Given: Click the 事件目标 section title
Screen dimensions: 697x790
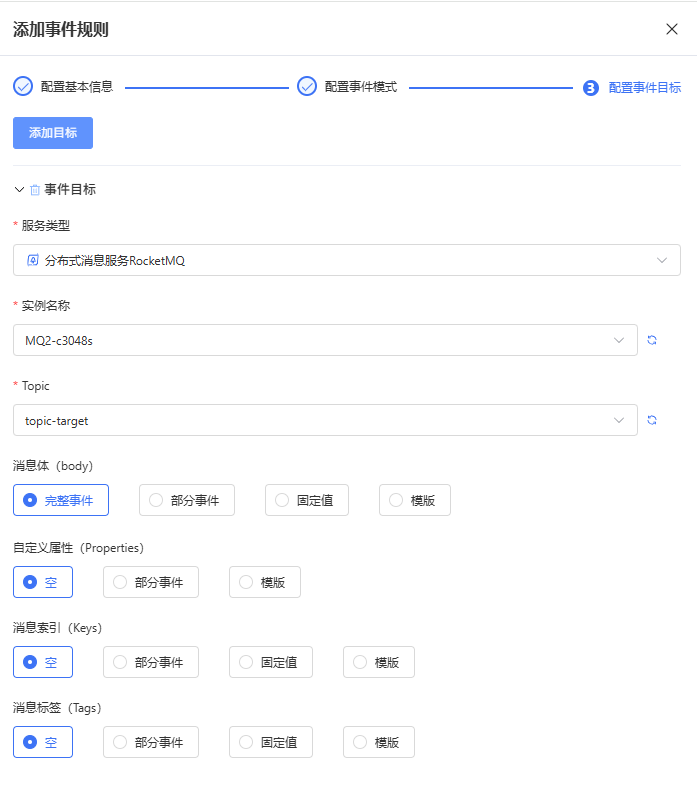Looking at the screenshot, I should [x=70, y=189].
